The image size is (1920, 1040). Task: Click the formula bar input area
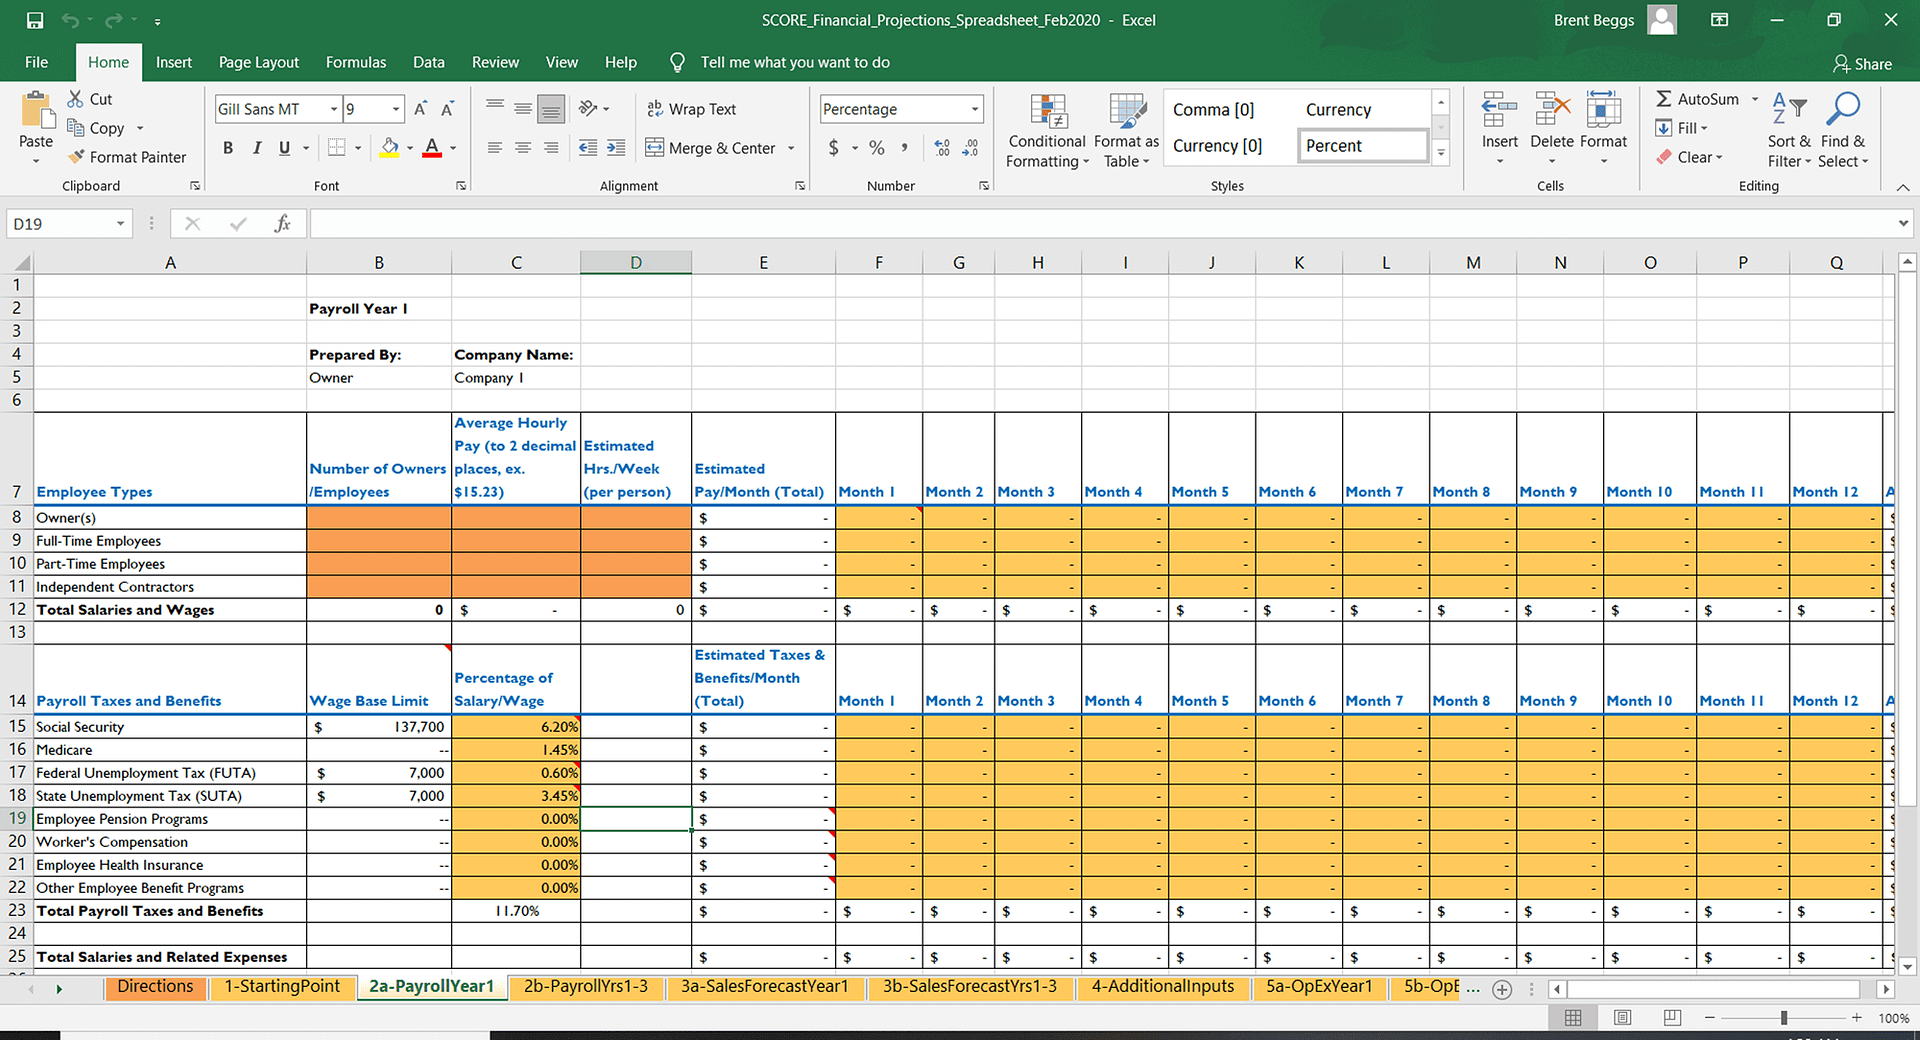pos(1102,224)
